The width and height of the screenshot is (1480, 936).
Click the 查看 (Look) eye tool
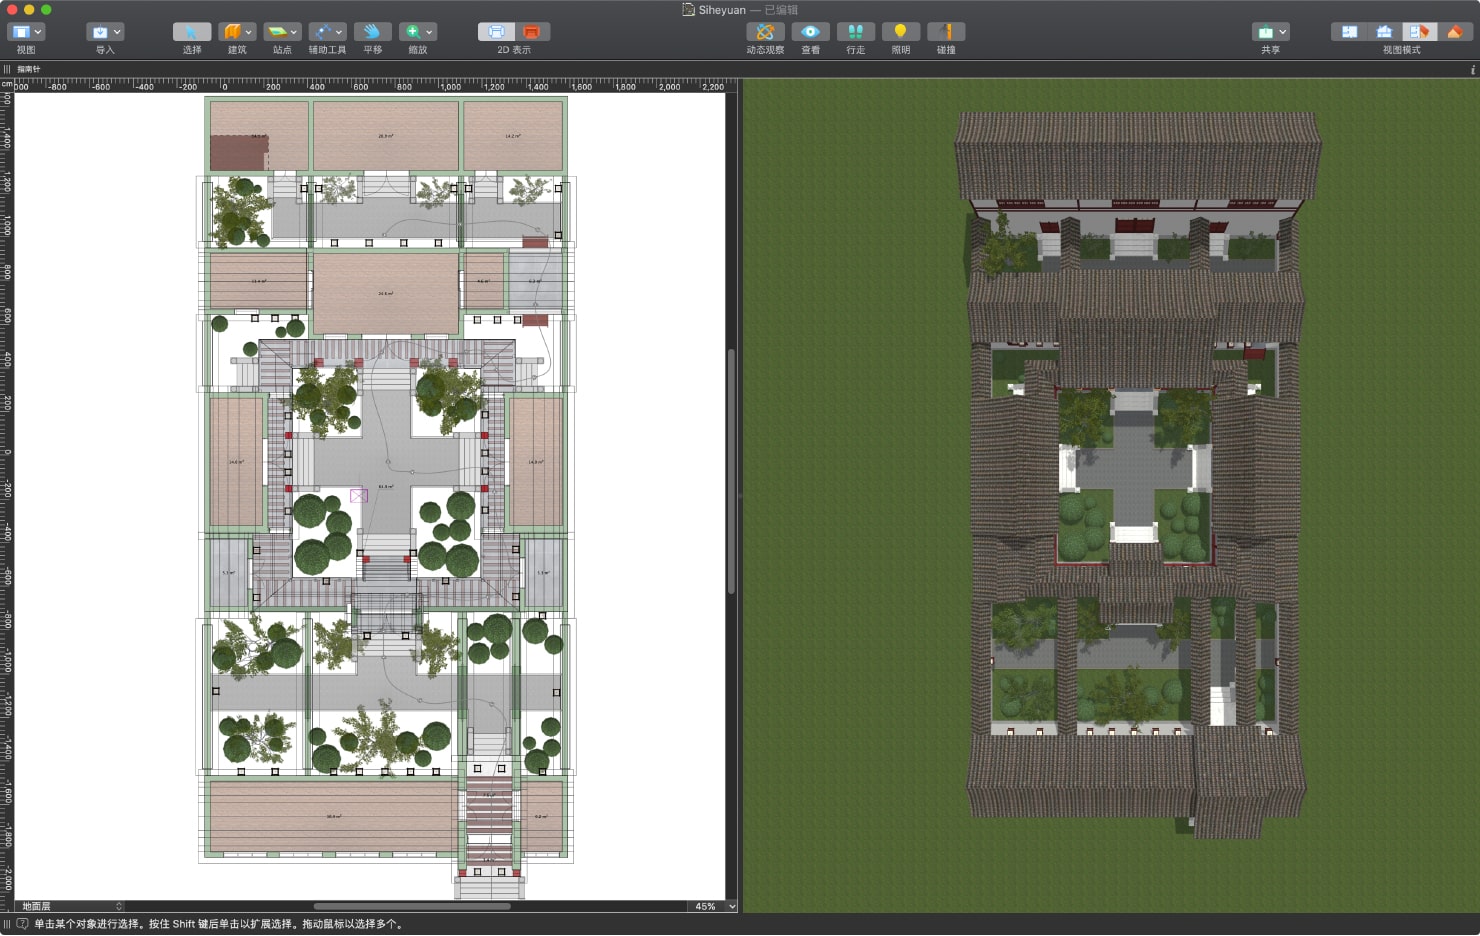[x=810, y=32]
